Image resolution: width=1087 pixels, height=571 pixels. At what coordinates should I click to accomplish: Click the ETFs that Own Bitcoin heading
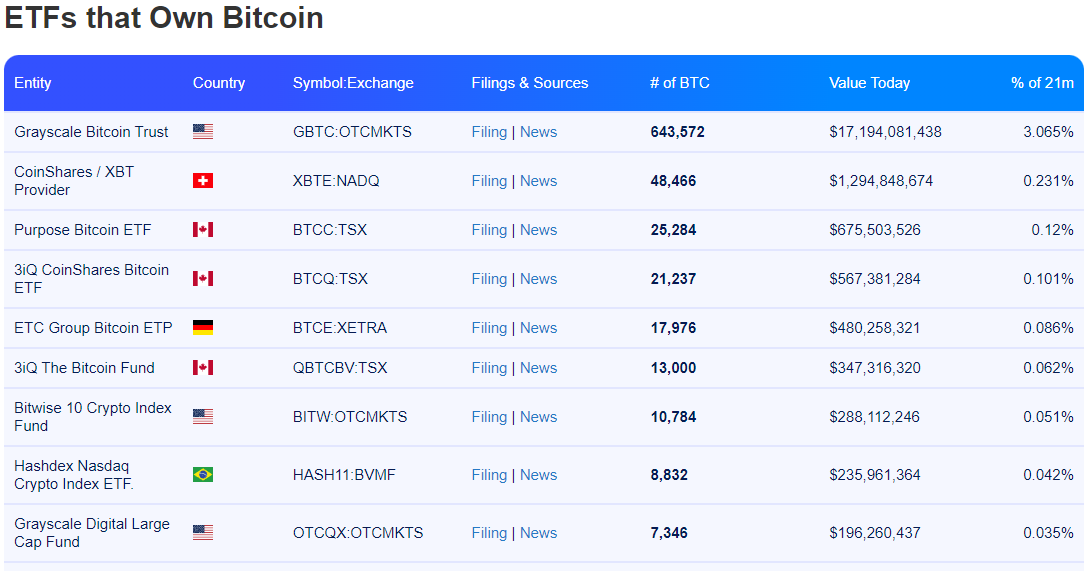164,17
